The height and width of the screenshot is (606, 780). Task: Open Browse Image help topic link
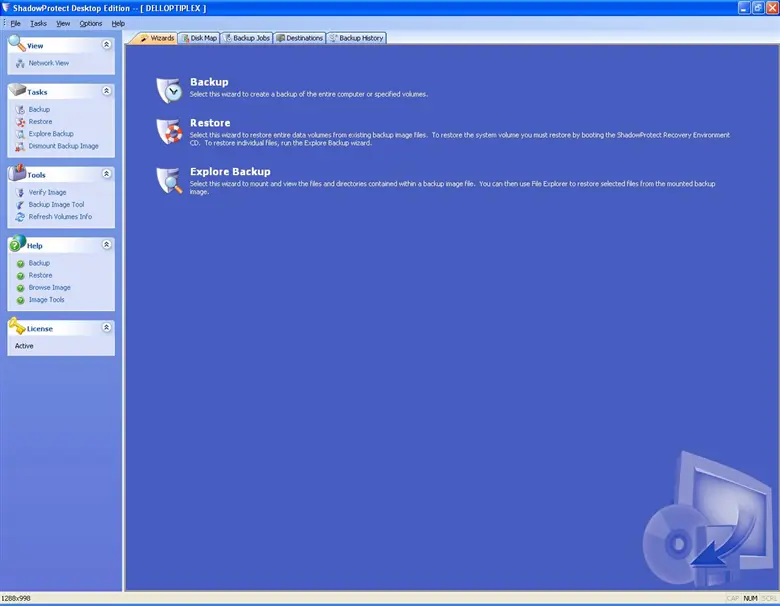pos(50,288)
